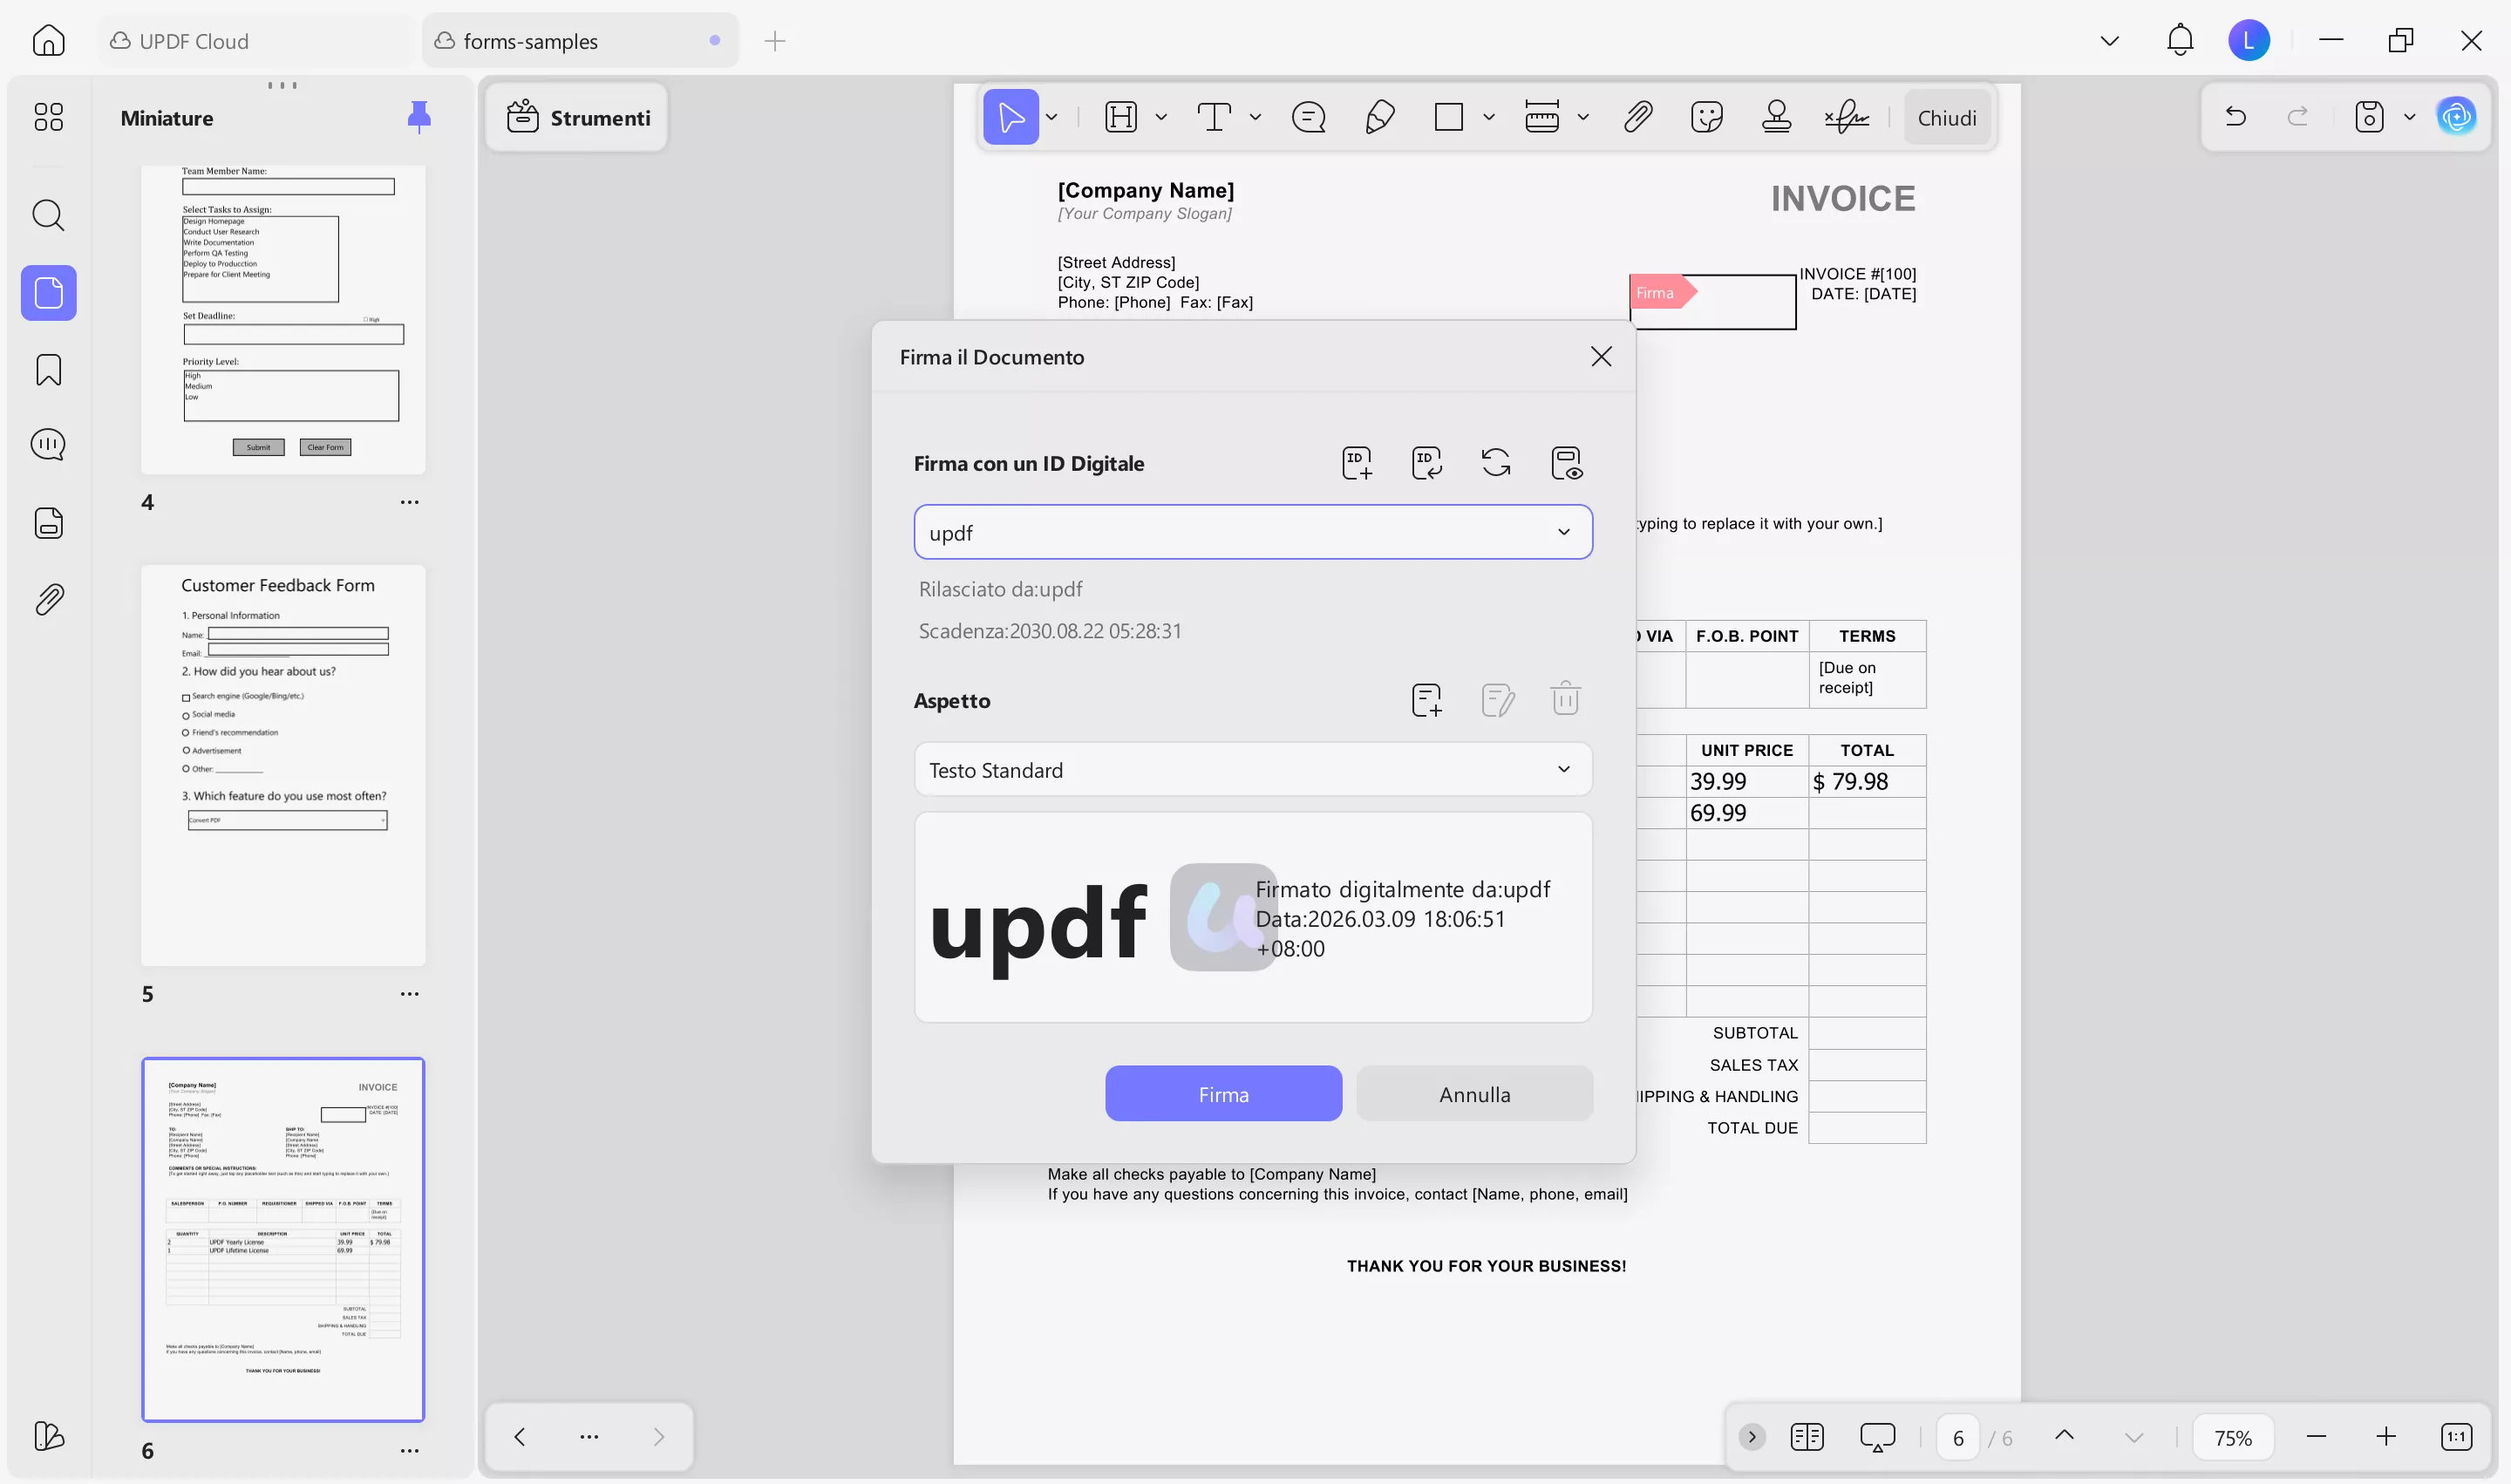Click the Undo arrow icon
The image size is (2511, 1484).
2235,116
